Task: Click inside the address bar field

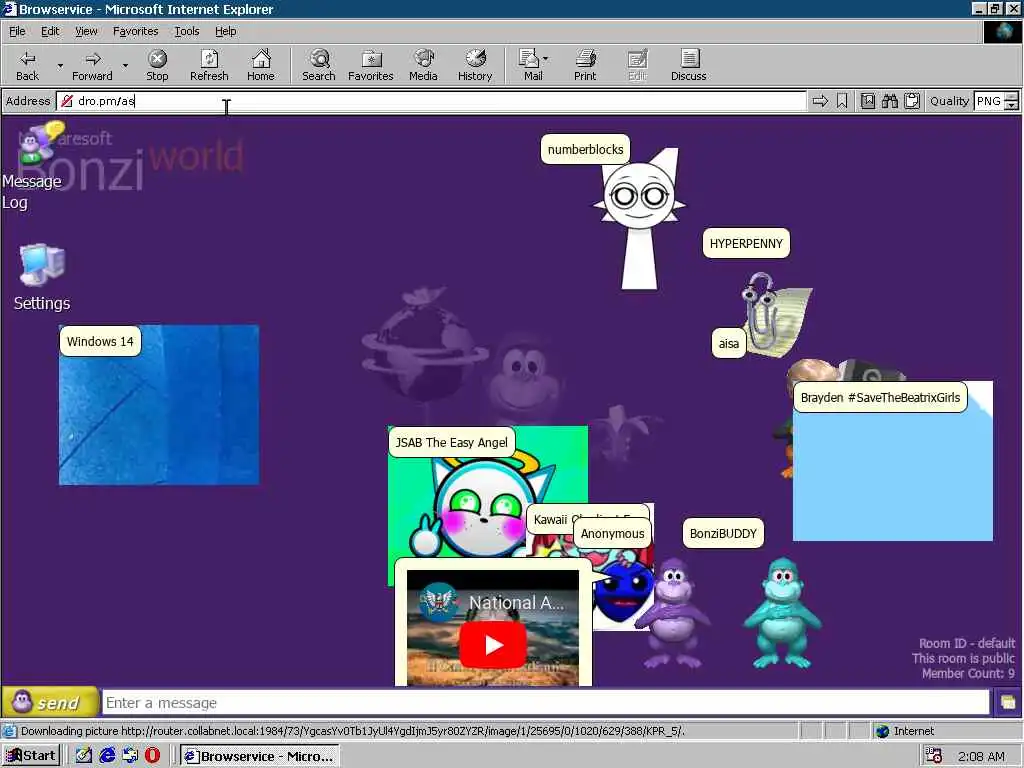Action: point(431,101)
